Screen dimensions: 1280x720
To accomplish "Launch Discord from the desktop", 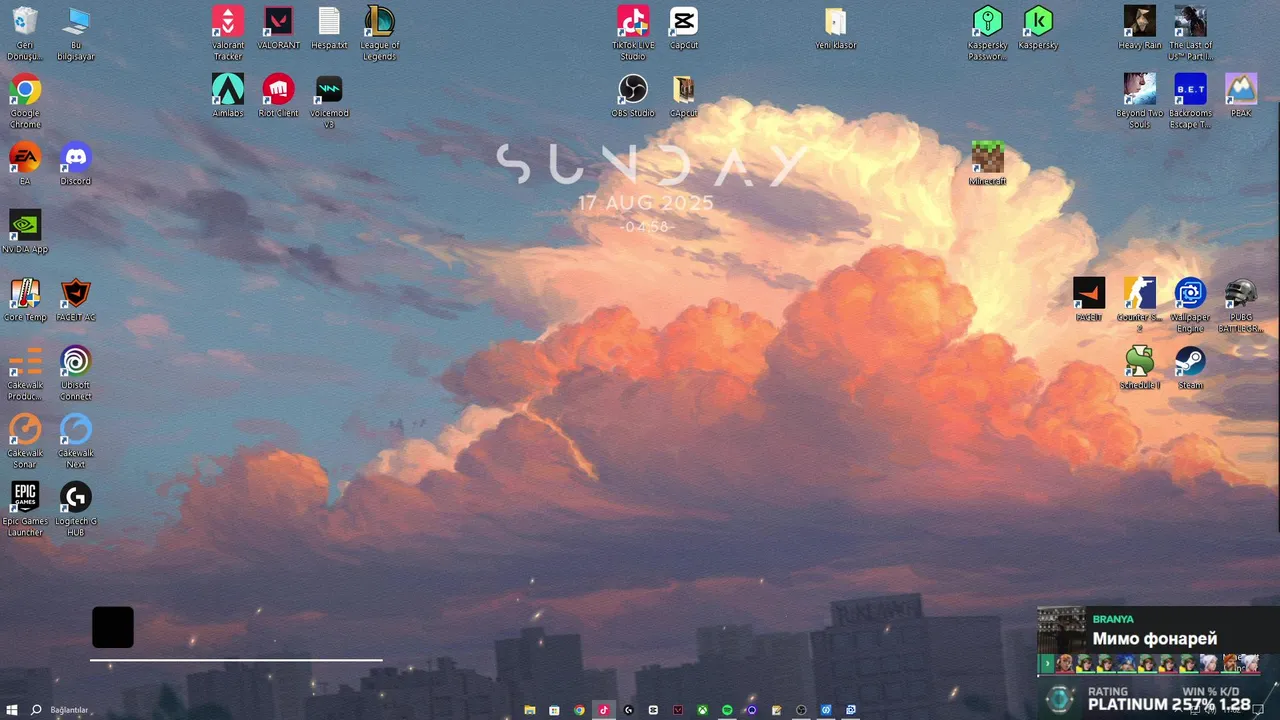I will 76,163.
